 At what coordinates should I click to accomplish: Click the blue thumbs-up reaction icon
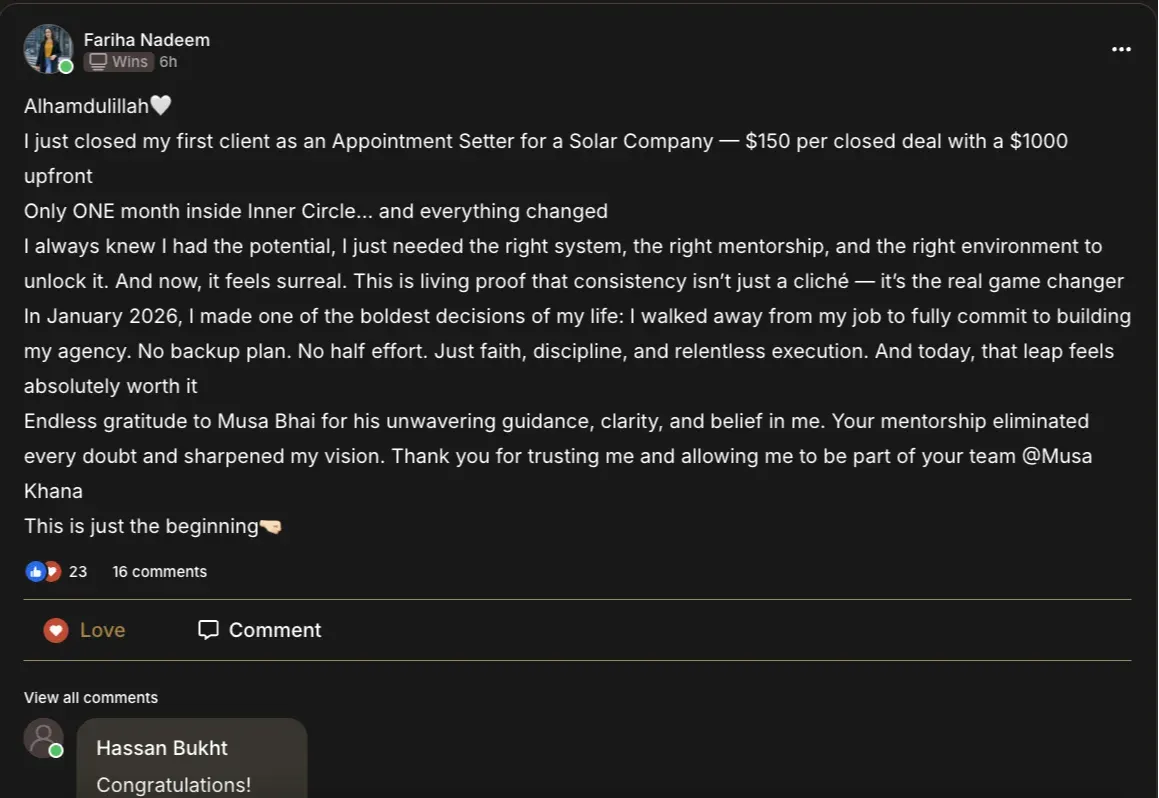coord(35,572)
